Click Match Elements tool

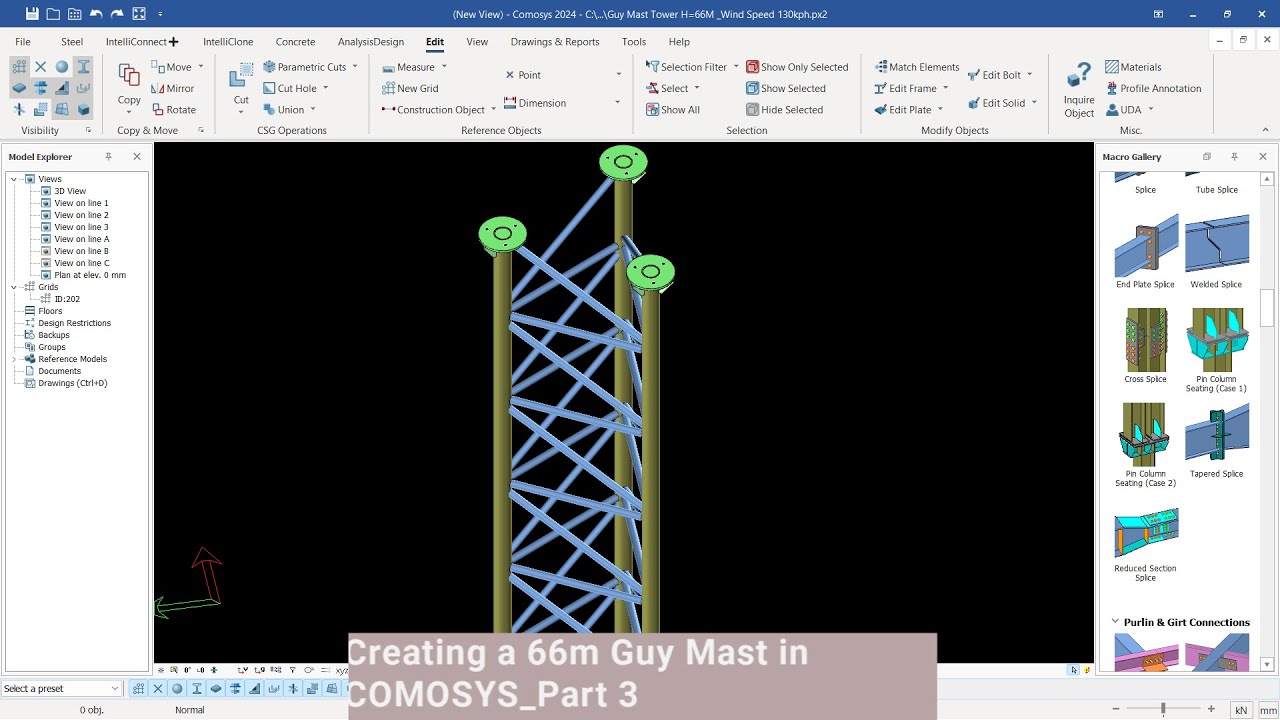(917, 67)
